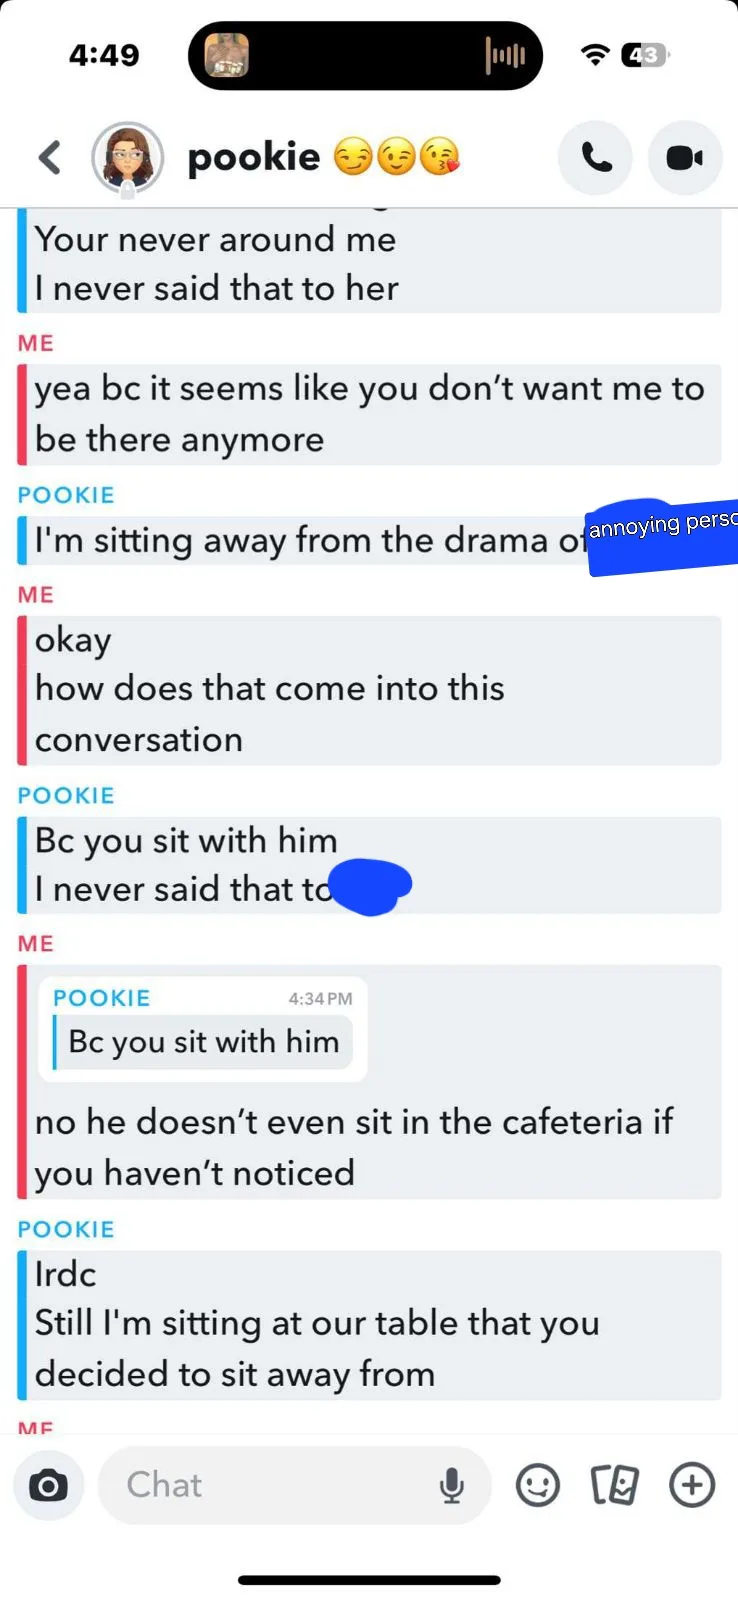Focus the Chat message input field
This screenshot has height=1600, width=738.
pos(295,1486)
